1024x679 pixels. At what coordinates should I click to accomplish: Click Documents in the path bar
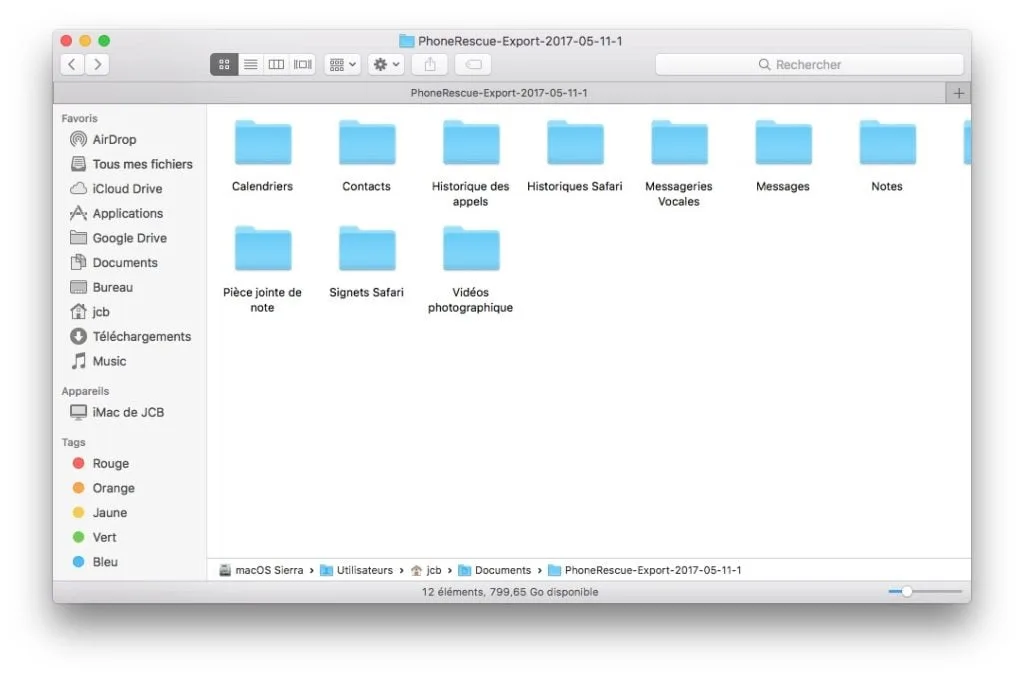(x=495, y=570)
